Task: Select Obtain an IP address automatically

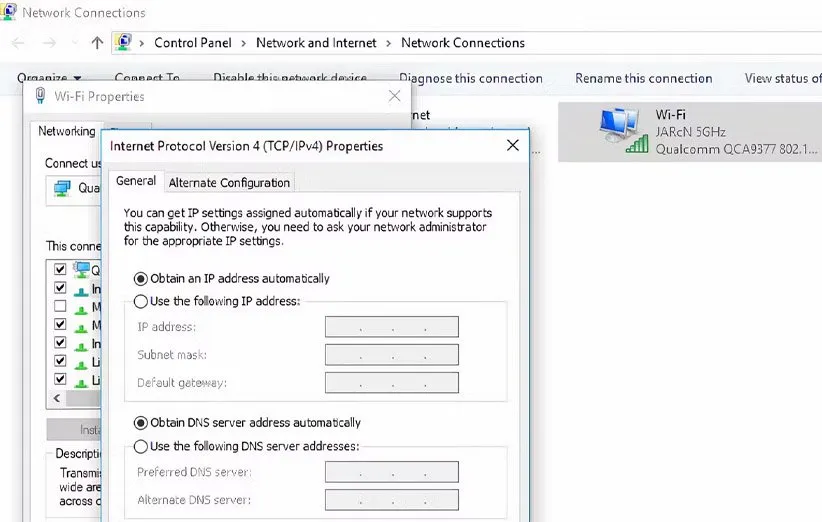Action: pyautogui.click(x=142, y=278)
